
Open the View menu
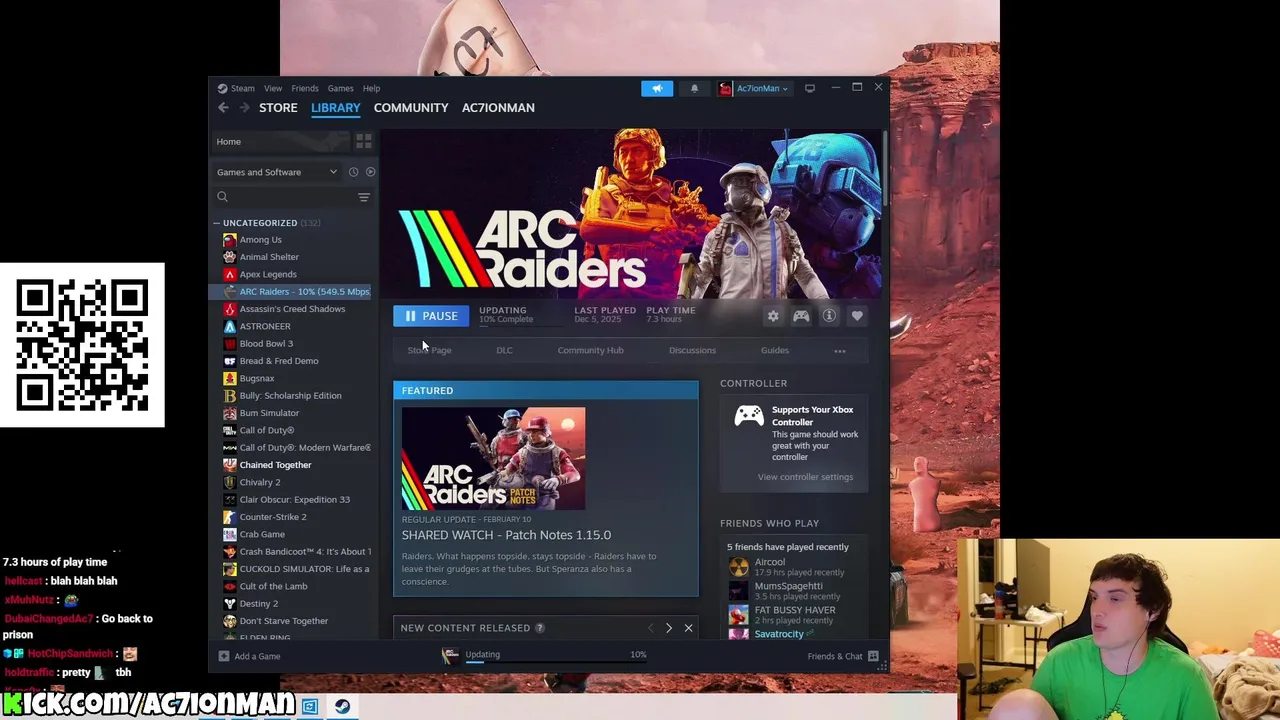click(x=272, y=88)
